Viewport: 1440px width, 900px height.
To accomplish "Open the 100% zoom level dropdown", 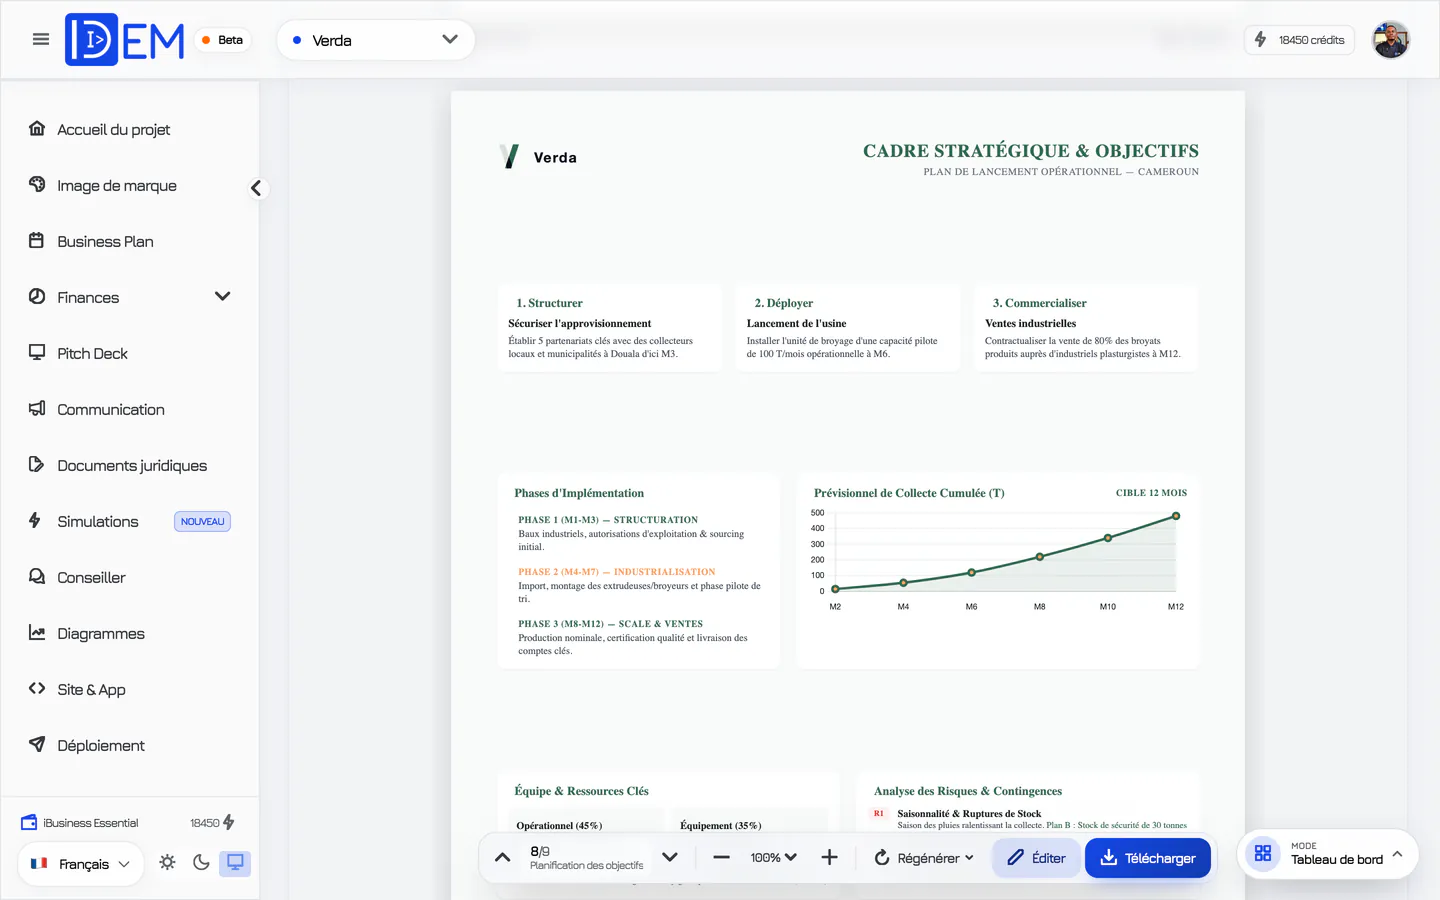I will coord(774,858).
